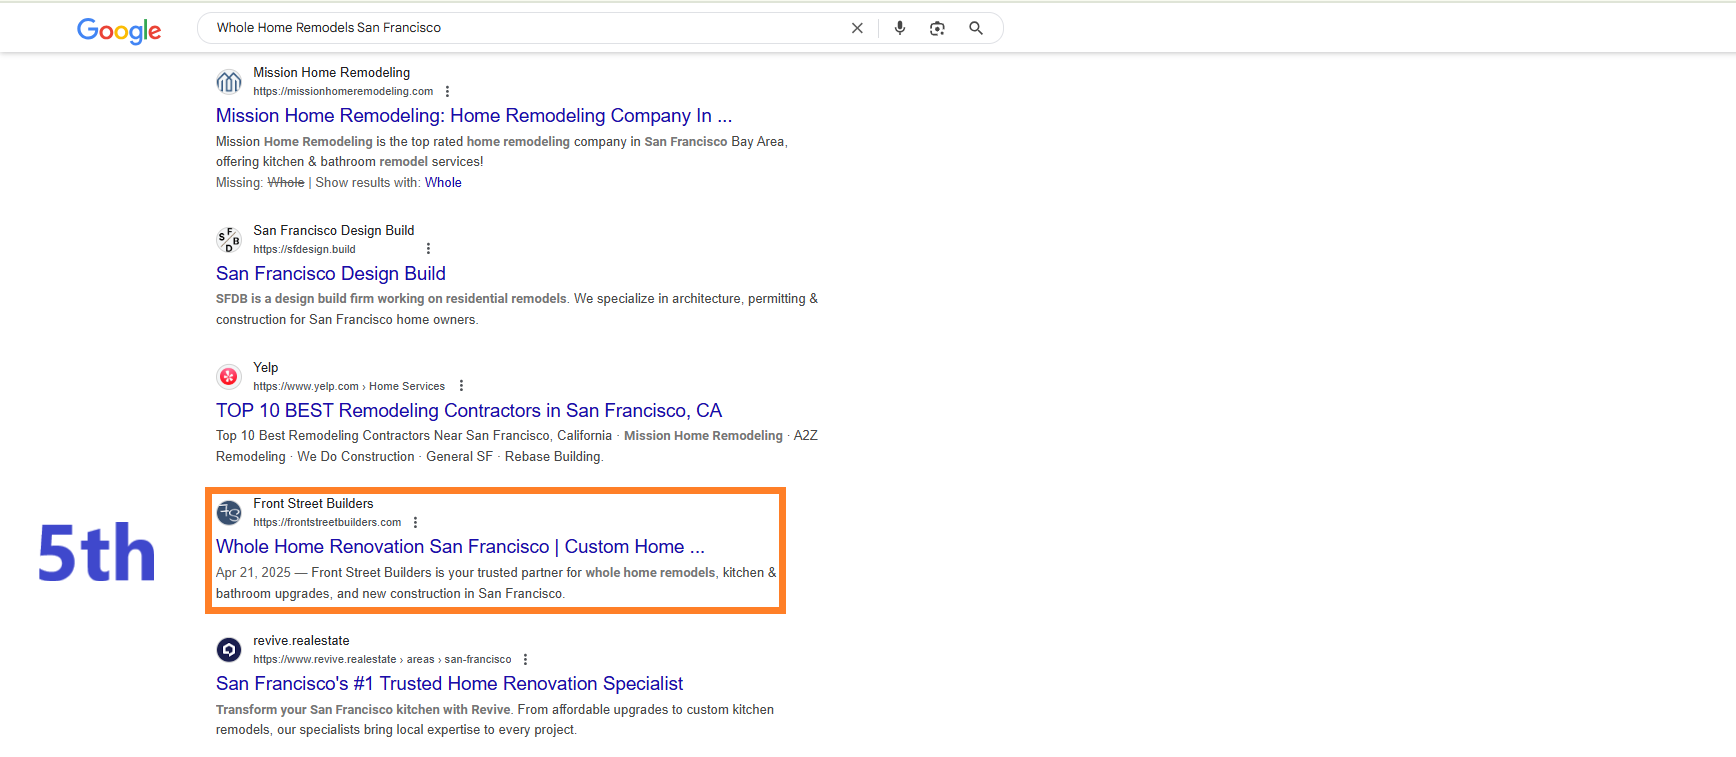The width and height of the screenshot is (1736, 757).
Task: Open 'Mission Home Remodeling: Home Remodeling Company' link
Action: click(x=474, y=116)
